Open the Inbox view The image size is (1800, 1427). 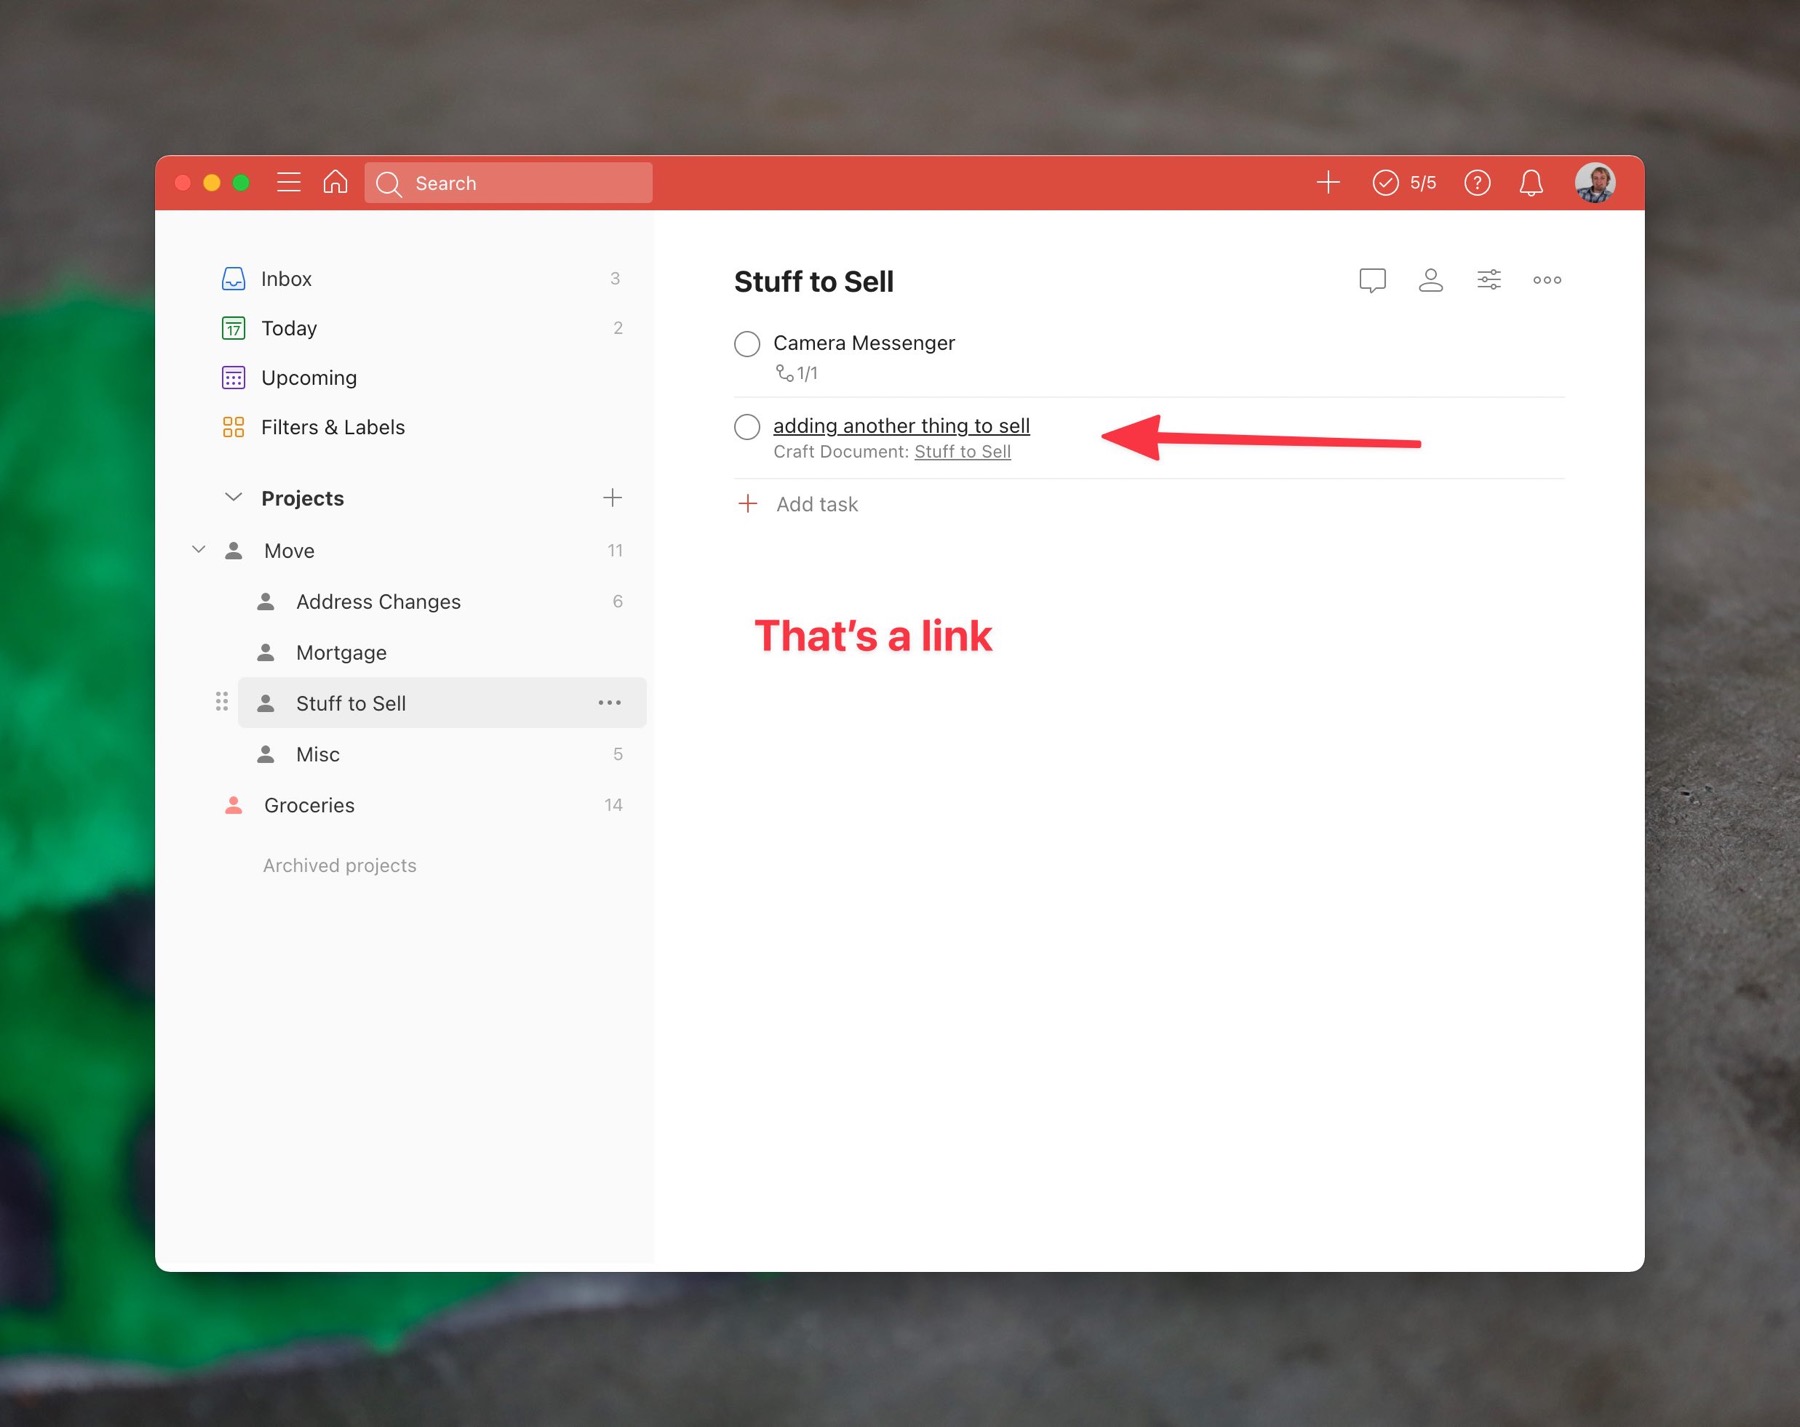click(286, 279)
